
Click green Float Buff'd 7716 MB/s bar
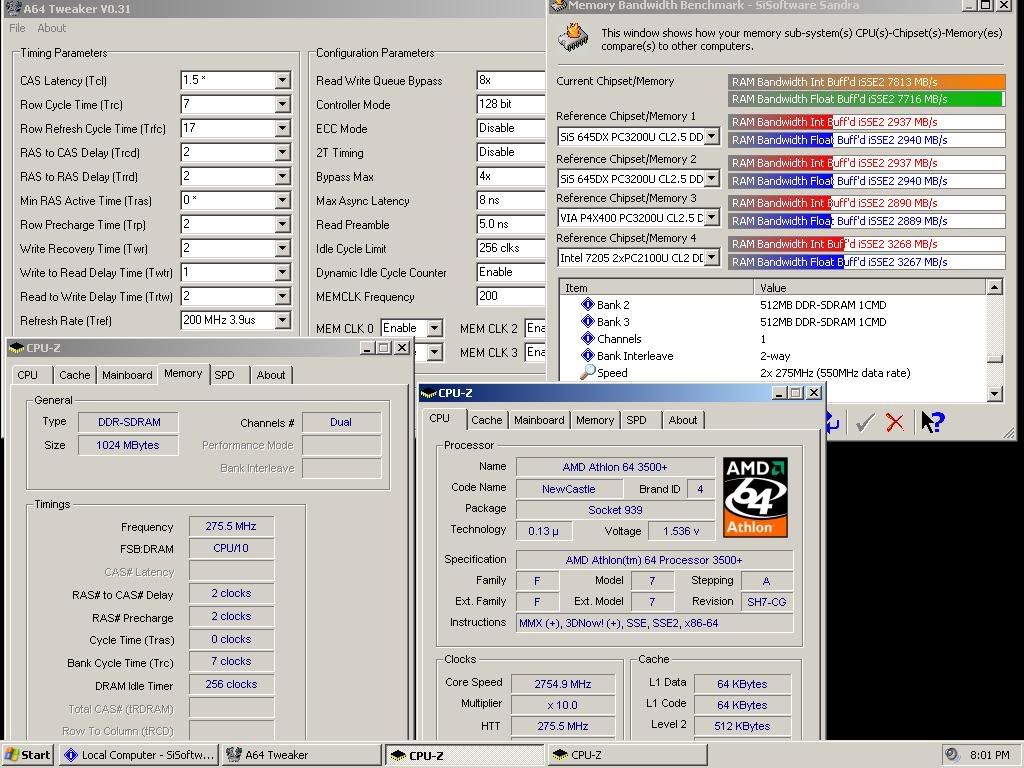[x=865, y=99]
